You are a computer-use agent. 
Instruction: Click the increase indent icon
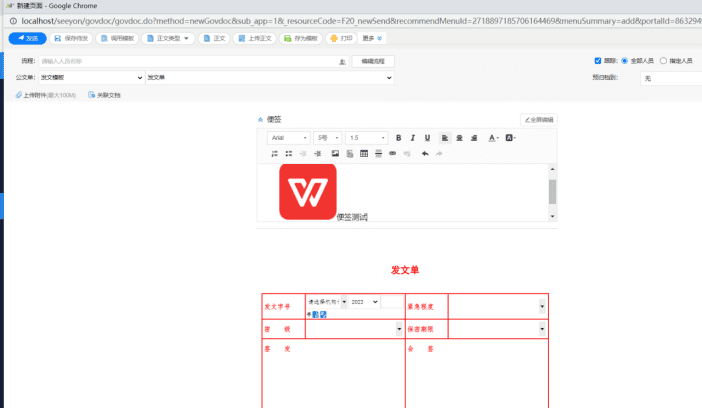tap(317, 154)
